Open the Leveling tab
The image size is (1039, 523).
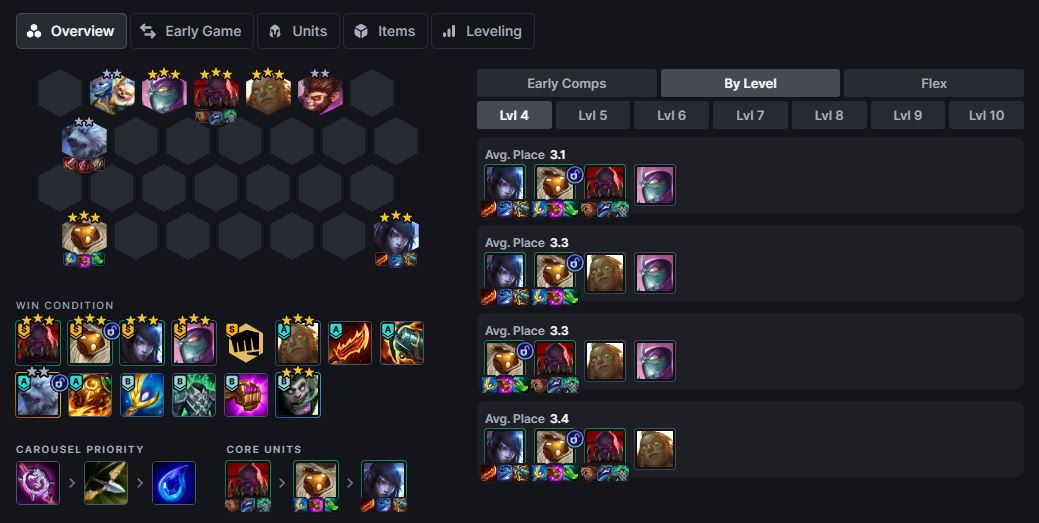point(482,31)
